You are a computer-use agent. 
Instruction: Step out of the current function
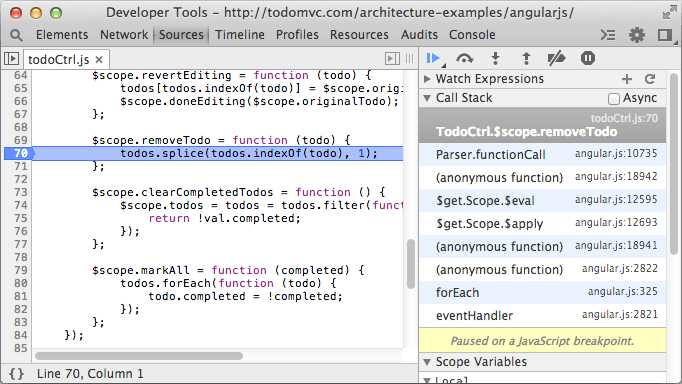pos(526,58)
